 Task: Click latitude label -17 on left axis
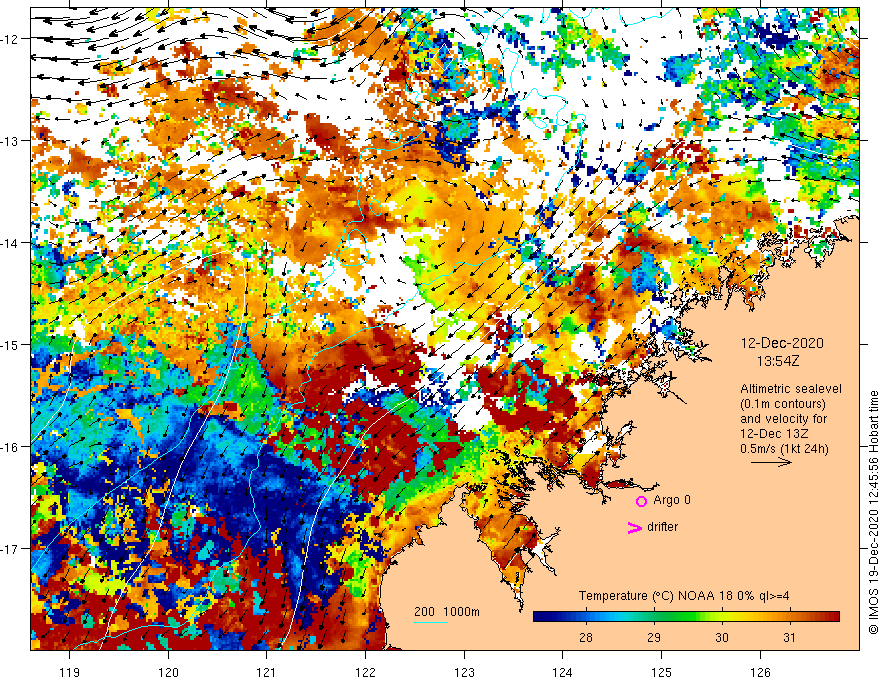coord(10,549)
